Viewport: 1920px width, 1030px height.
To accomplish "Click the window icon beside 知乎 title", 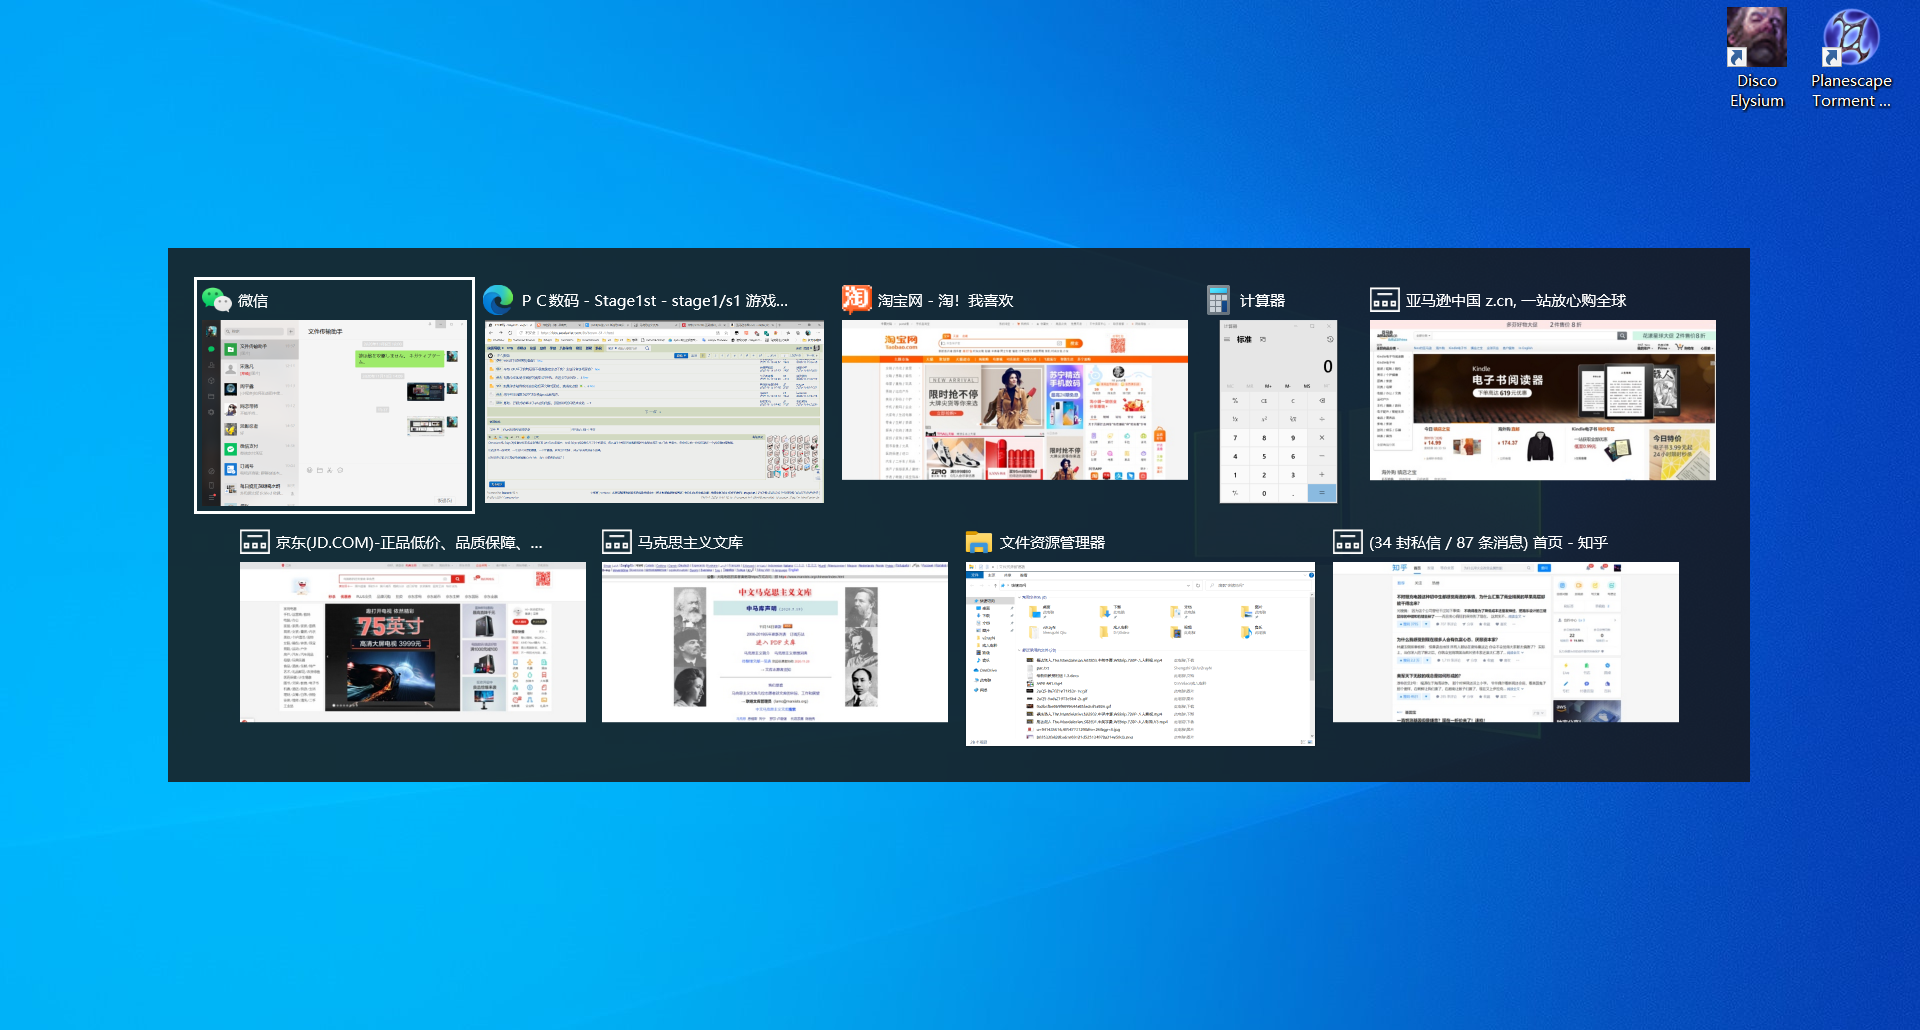I will (1347, 542).
